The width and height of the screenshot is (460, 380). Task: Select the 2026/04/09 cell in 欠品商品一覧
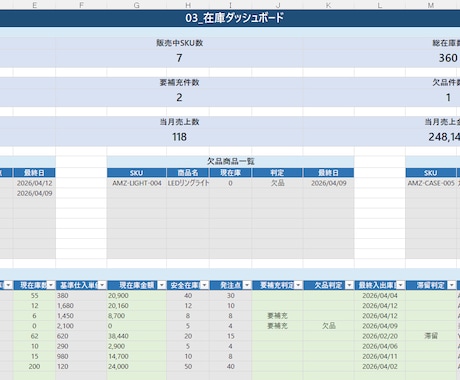point(328,183)
